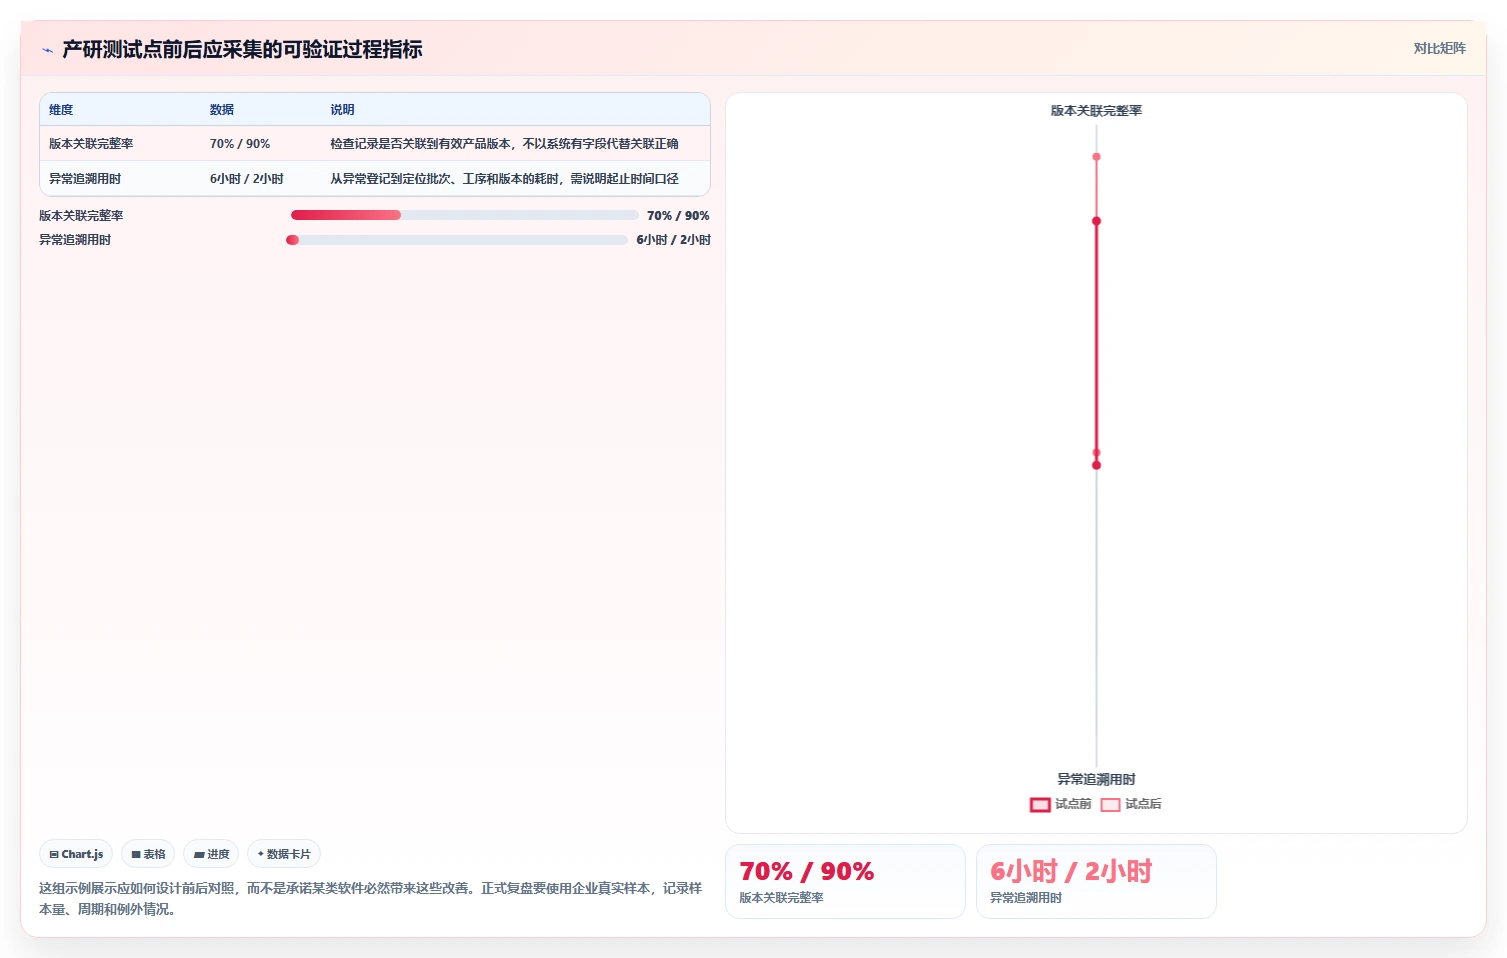The height and width of the screenshot is (958, 1507).
Task: Click the title 产研测试点前后应采集的可验证过程指标
Action: point(242,49)
